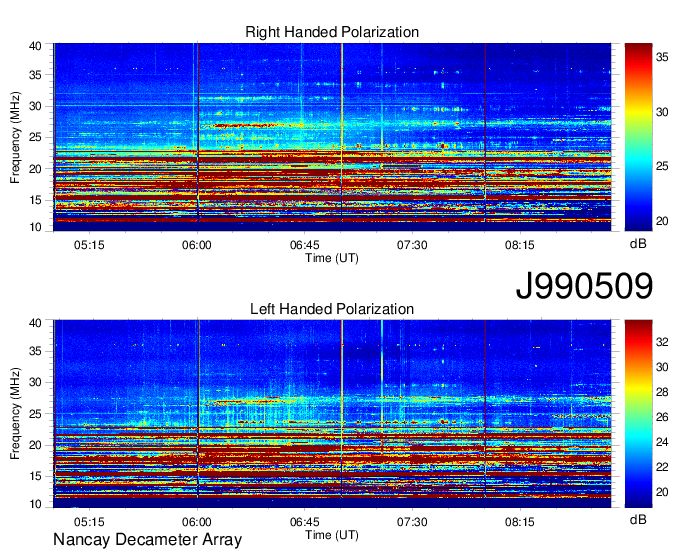Click the 28 value on the bottom color bar
Viewport: 680px width, 552px height.
point(662,392)
